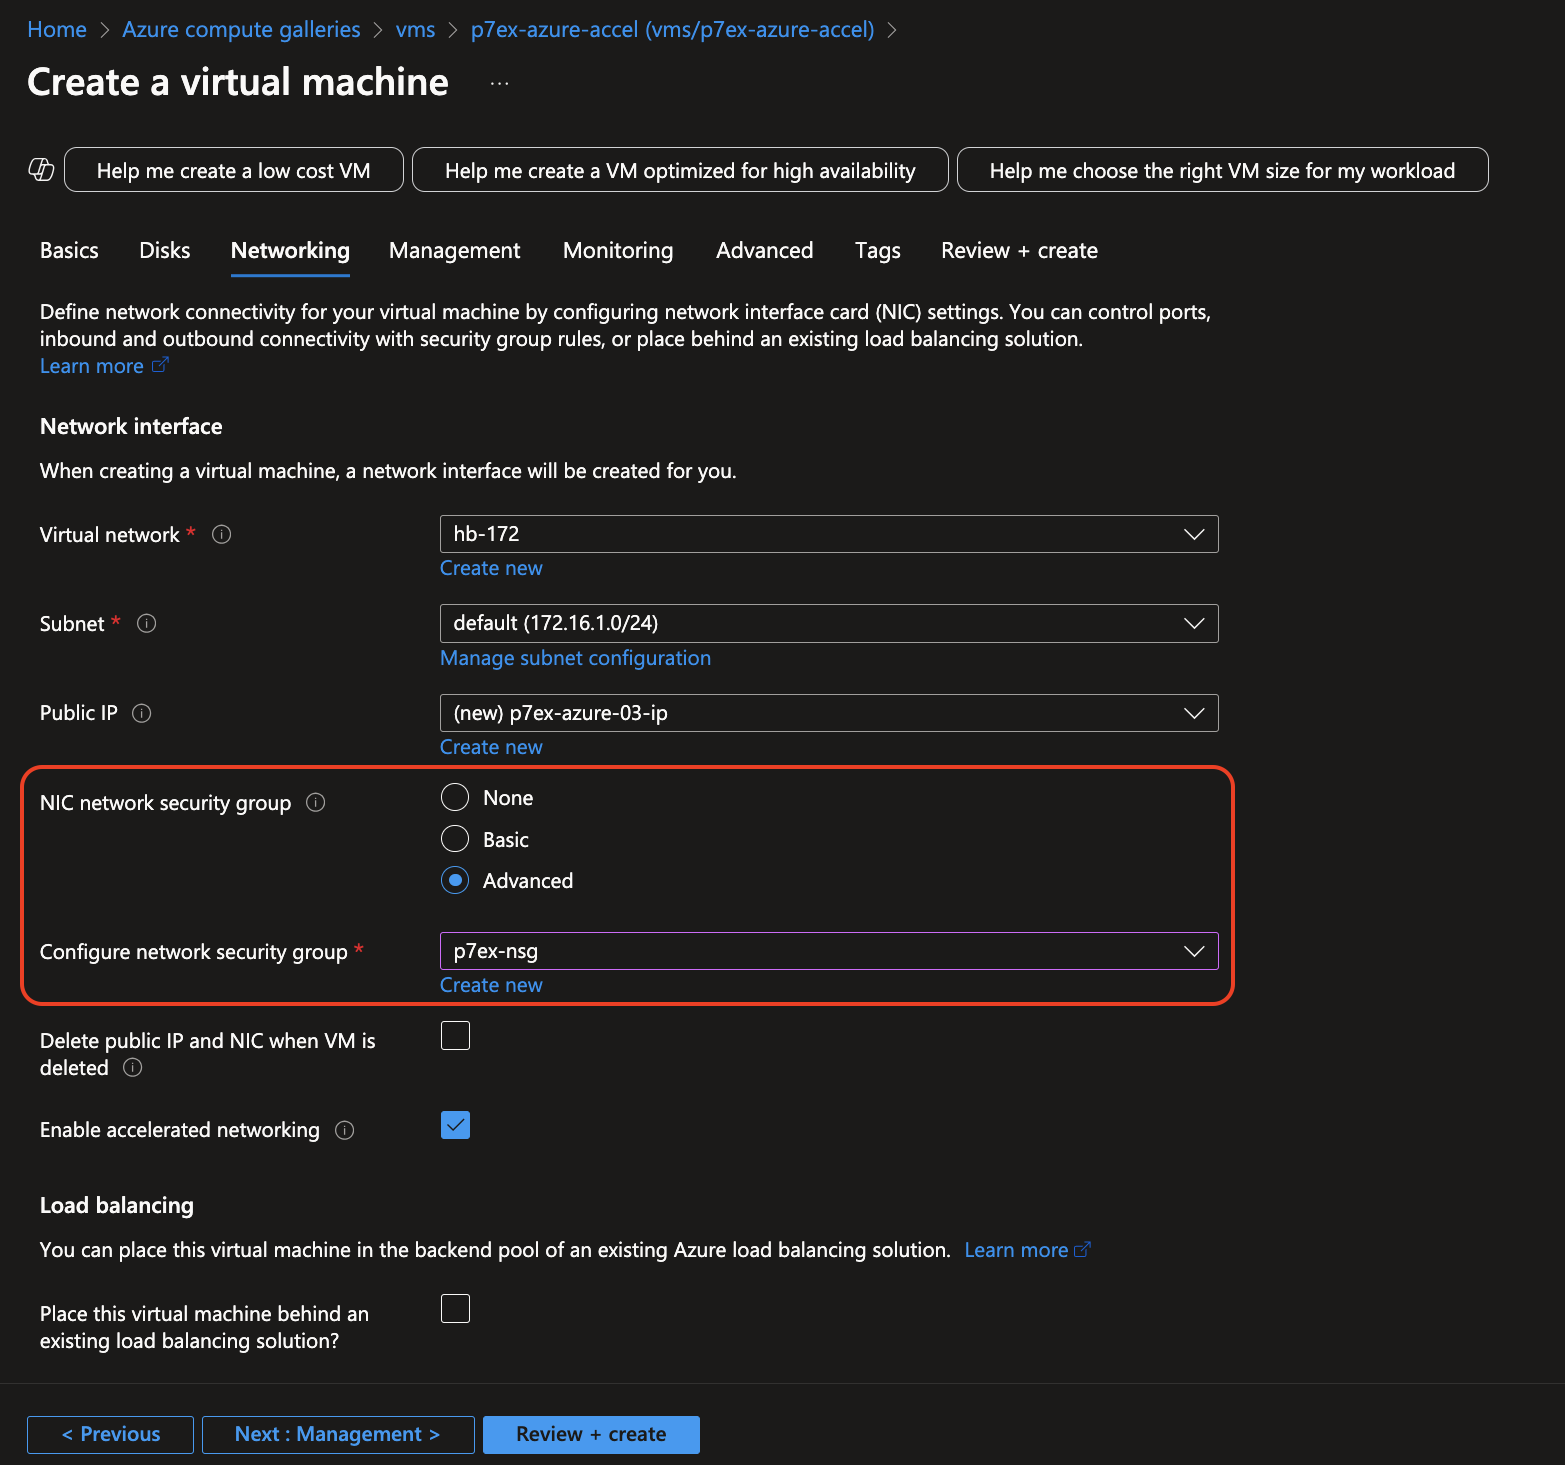Select the None radio option for NIC security group
Image resolution: width=1565 pixels, height=1465 pixels.
tap(455, 797)
